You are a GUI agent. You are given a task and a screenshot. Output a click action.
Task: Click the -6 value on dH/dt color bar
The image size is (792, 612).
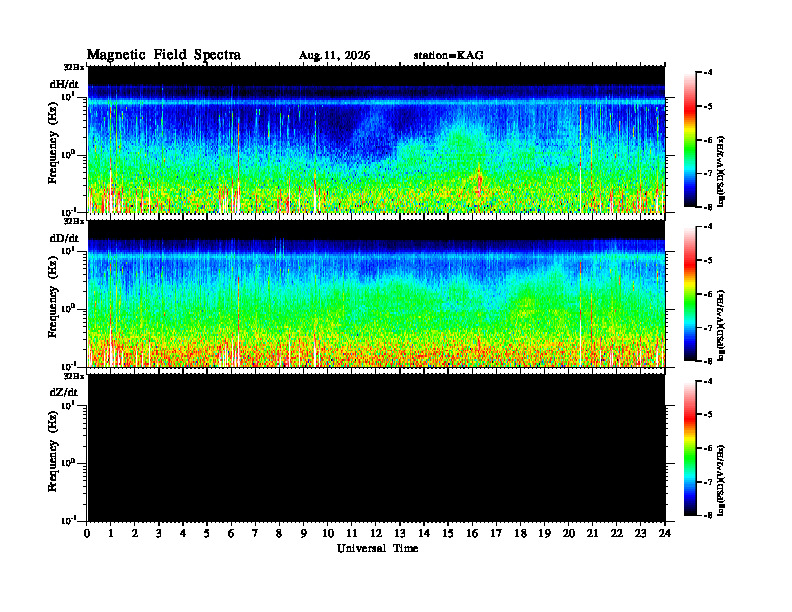pos(708,140)
